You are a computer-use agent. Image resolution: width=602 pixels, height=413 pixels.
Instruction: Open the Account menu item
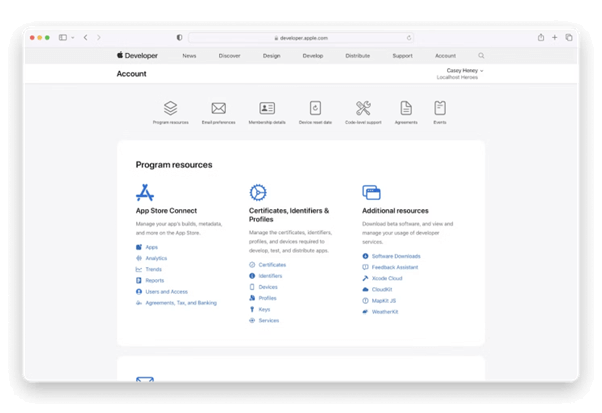[x=445, y=56]
